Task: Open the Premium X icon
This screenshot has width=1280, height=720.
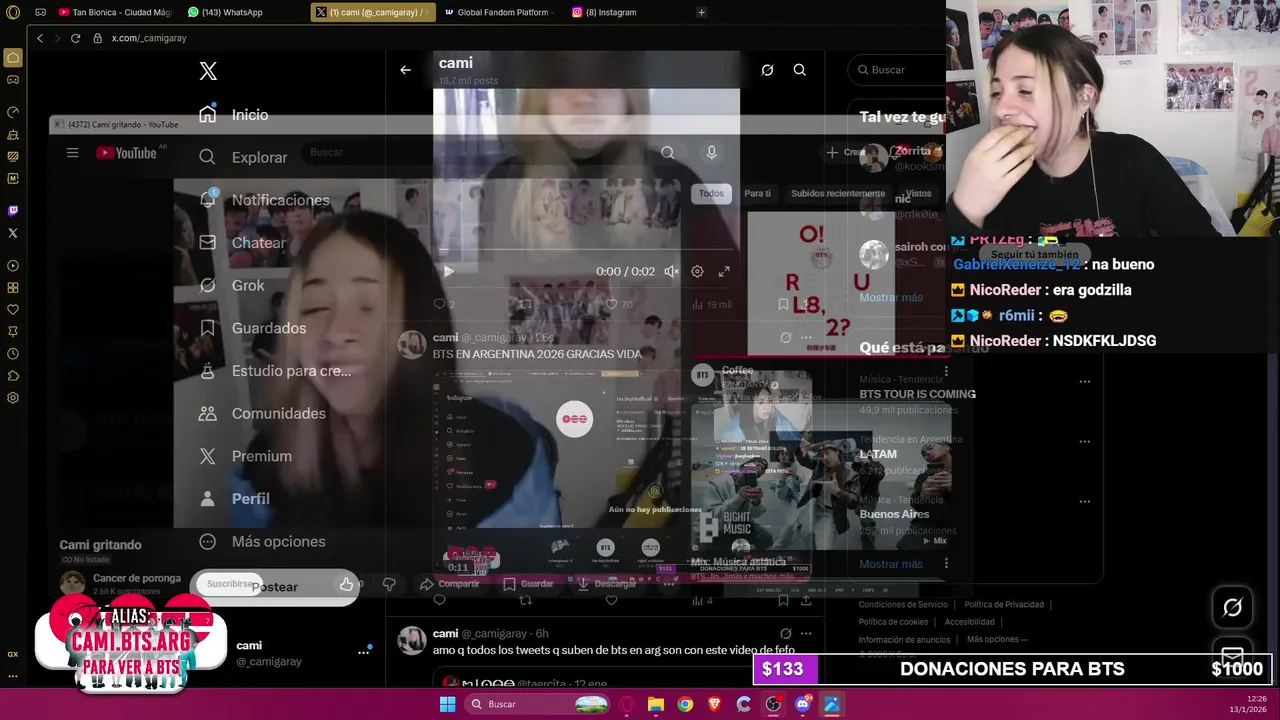Action: (207, 456)
